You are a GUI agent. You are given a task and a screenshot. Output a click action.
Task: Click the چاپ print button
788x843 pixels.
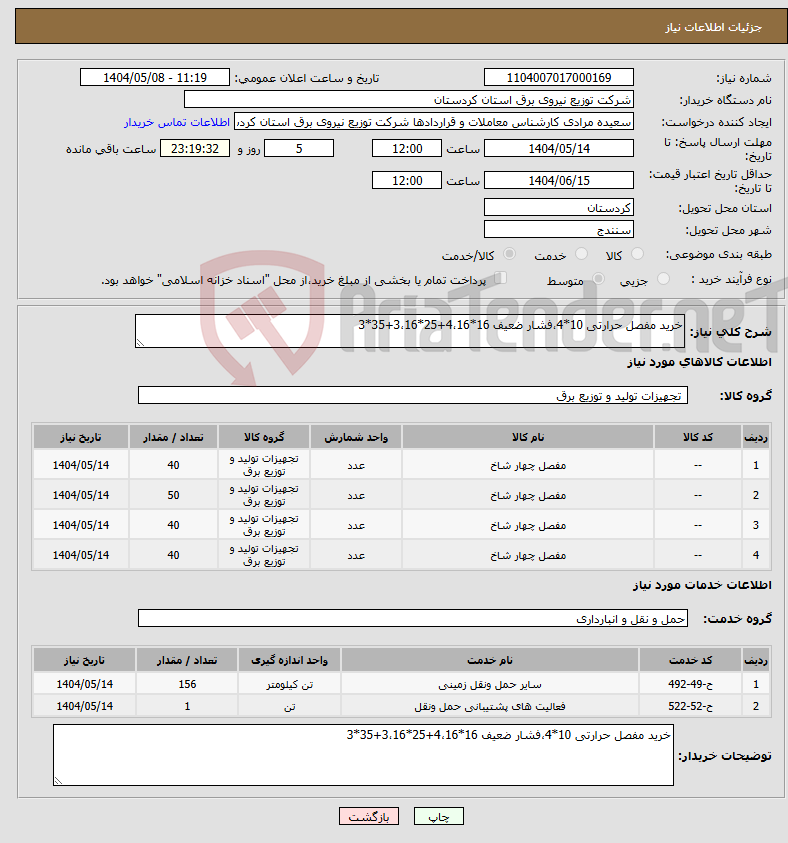tap(439, 817)
